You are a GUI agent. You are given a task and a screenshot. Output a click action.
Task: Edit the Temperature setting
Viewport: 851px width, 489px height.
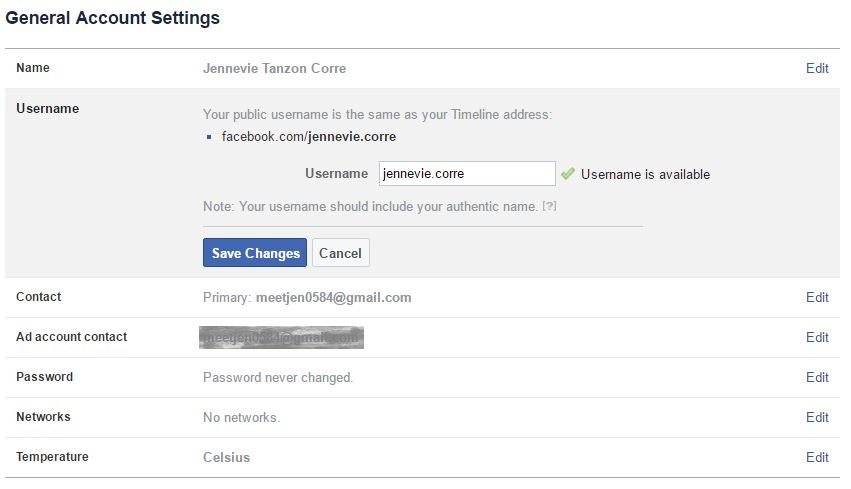[x=817, y=458]
